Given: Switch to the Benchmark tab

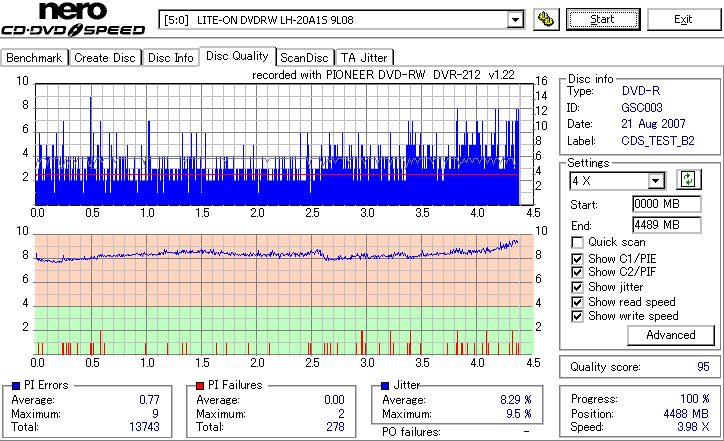Looking at the screenshot, I should click(34, 58).
